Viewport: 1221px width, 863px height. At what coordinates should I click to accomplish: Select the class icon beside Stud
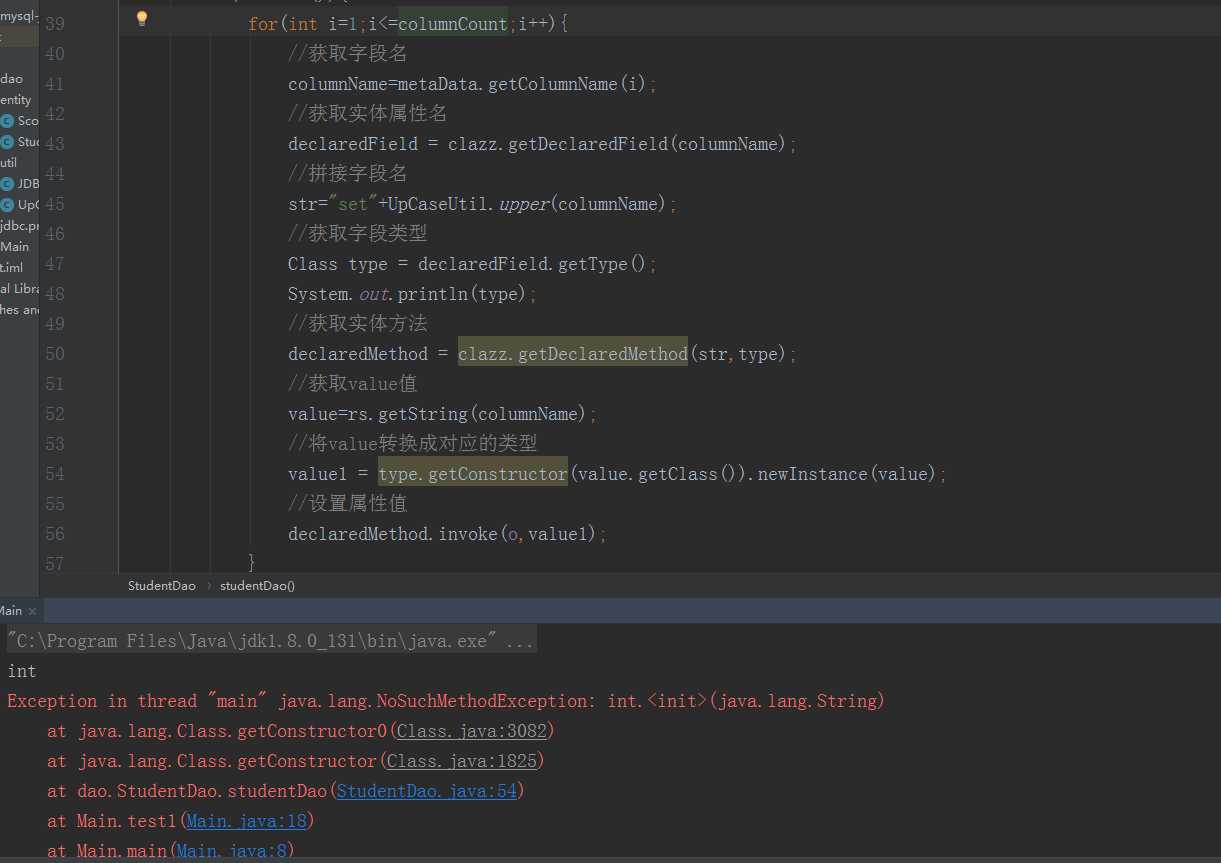point(7,142)
